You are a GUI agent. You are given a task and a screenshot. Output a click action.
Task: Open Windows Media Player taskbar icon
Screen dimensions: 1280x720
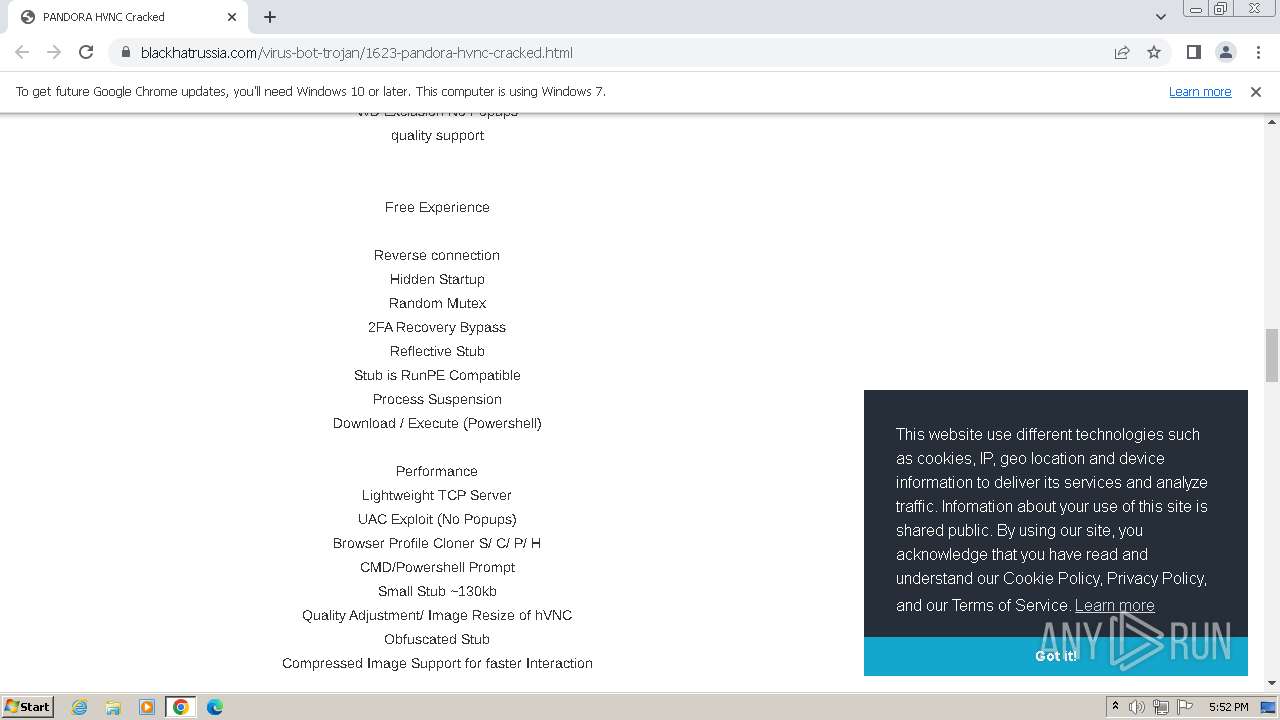(x=147, y=707)
